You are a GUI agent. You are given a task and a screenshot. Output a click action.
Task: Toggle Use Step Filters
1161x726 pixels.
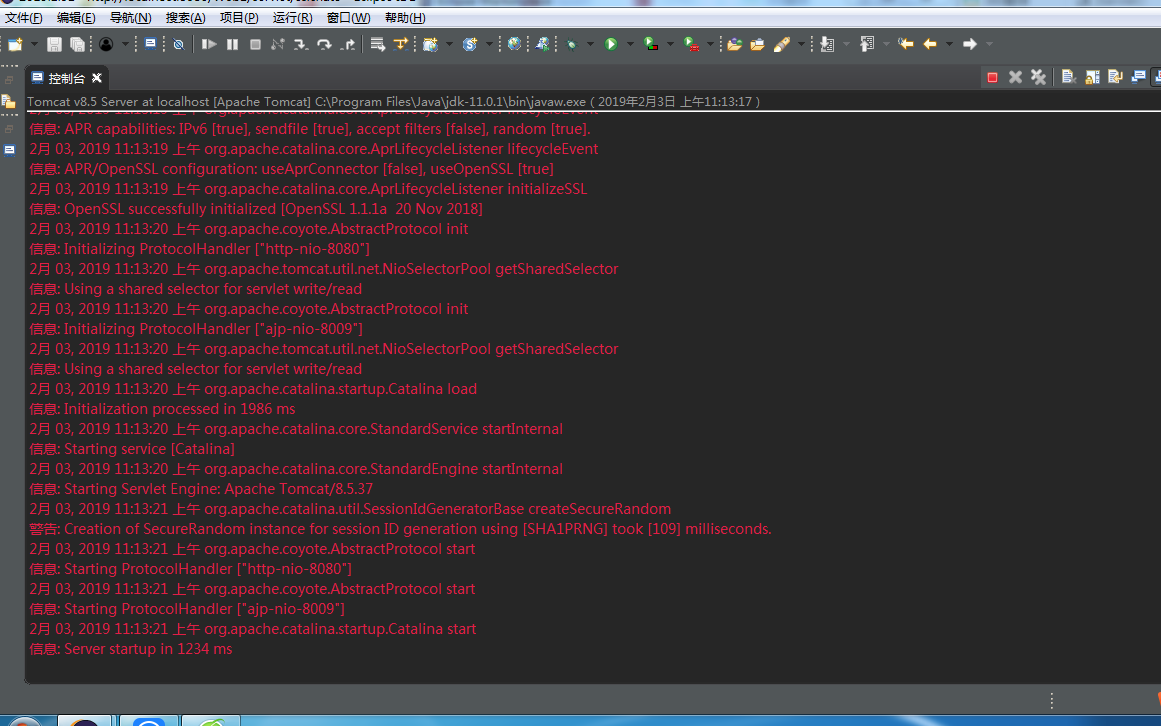tap(401, 44)
